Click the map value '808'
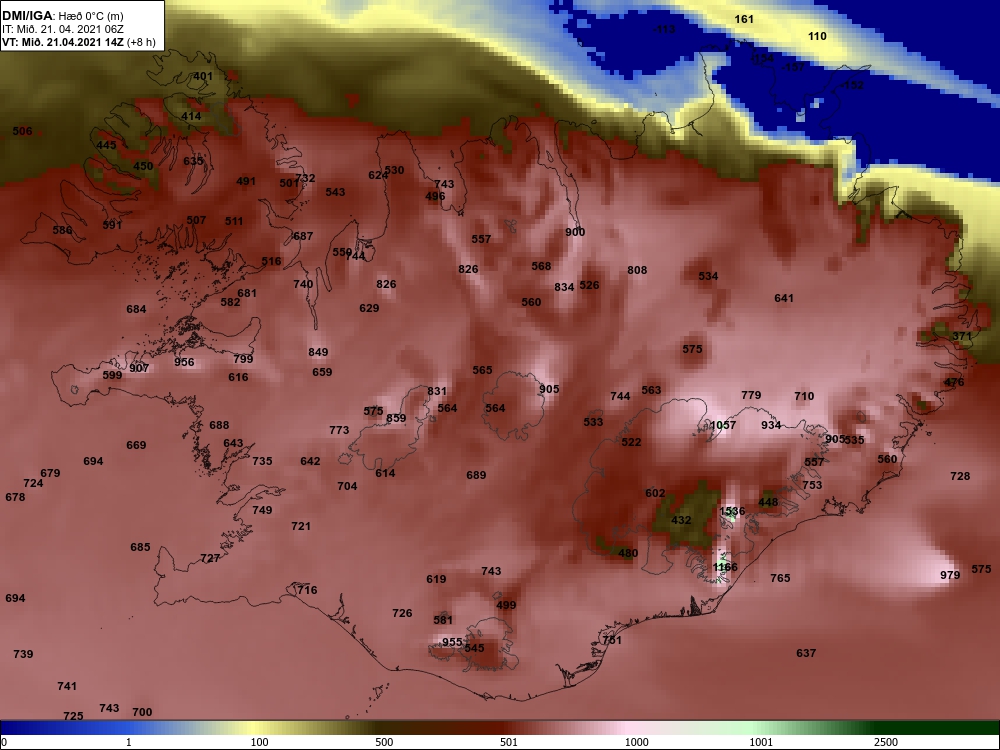 pos(637,270)
